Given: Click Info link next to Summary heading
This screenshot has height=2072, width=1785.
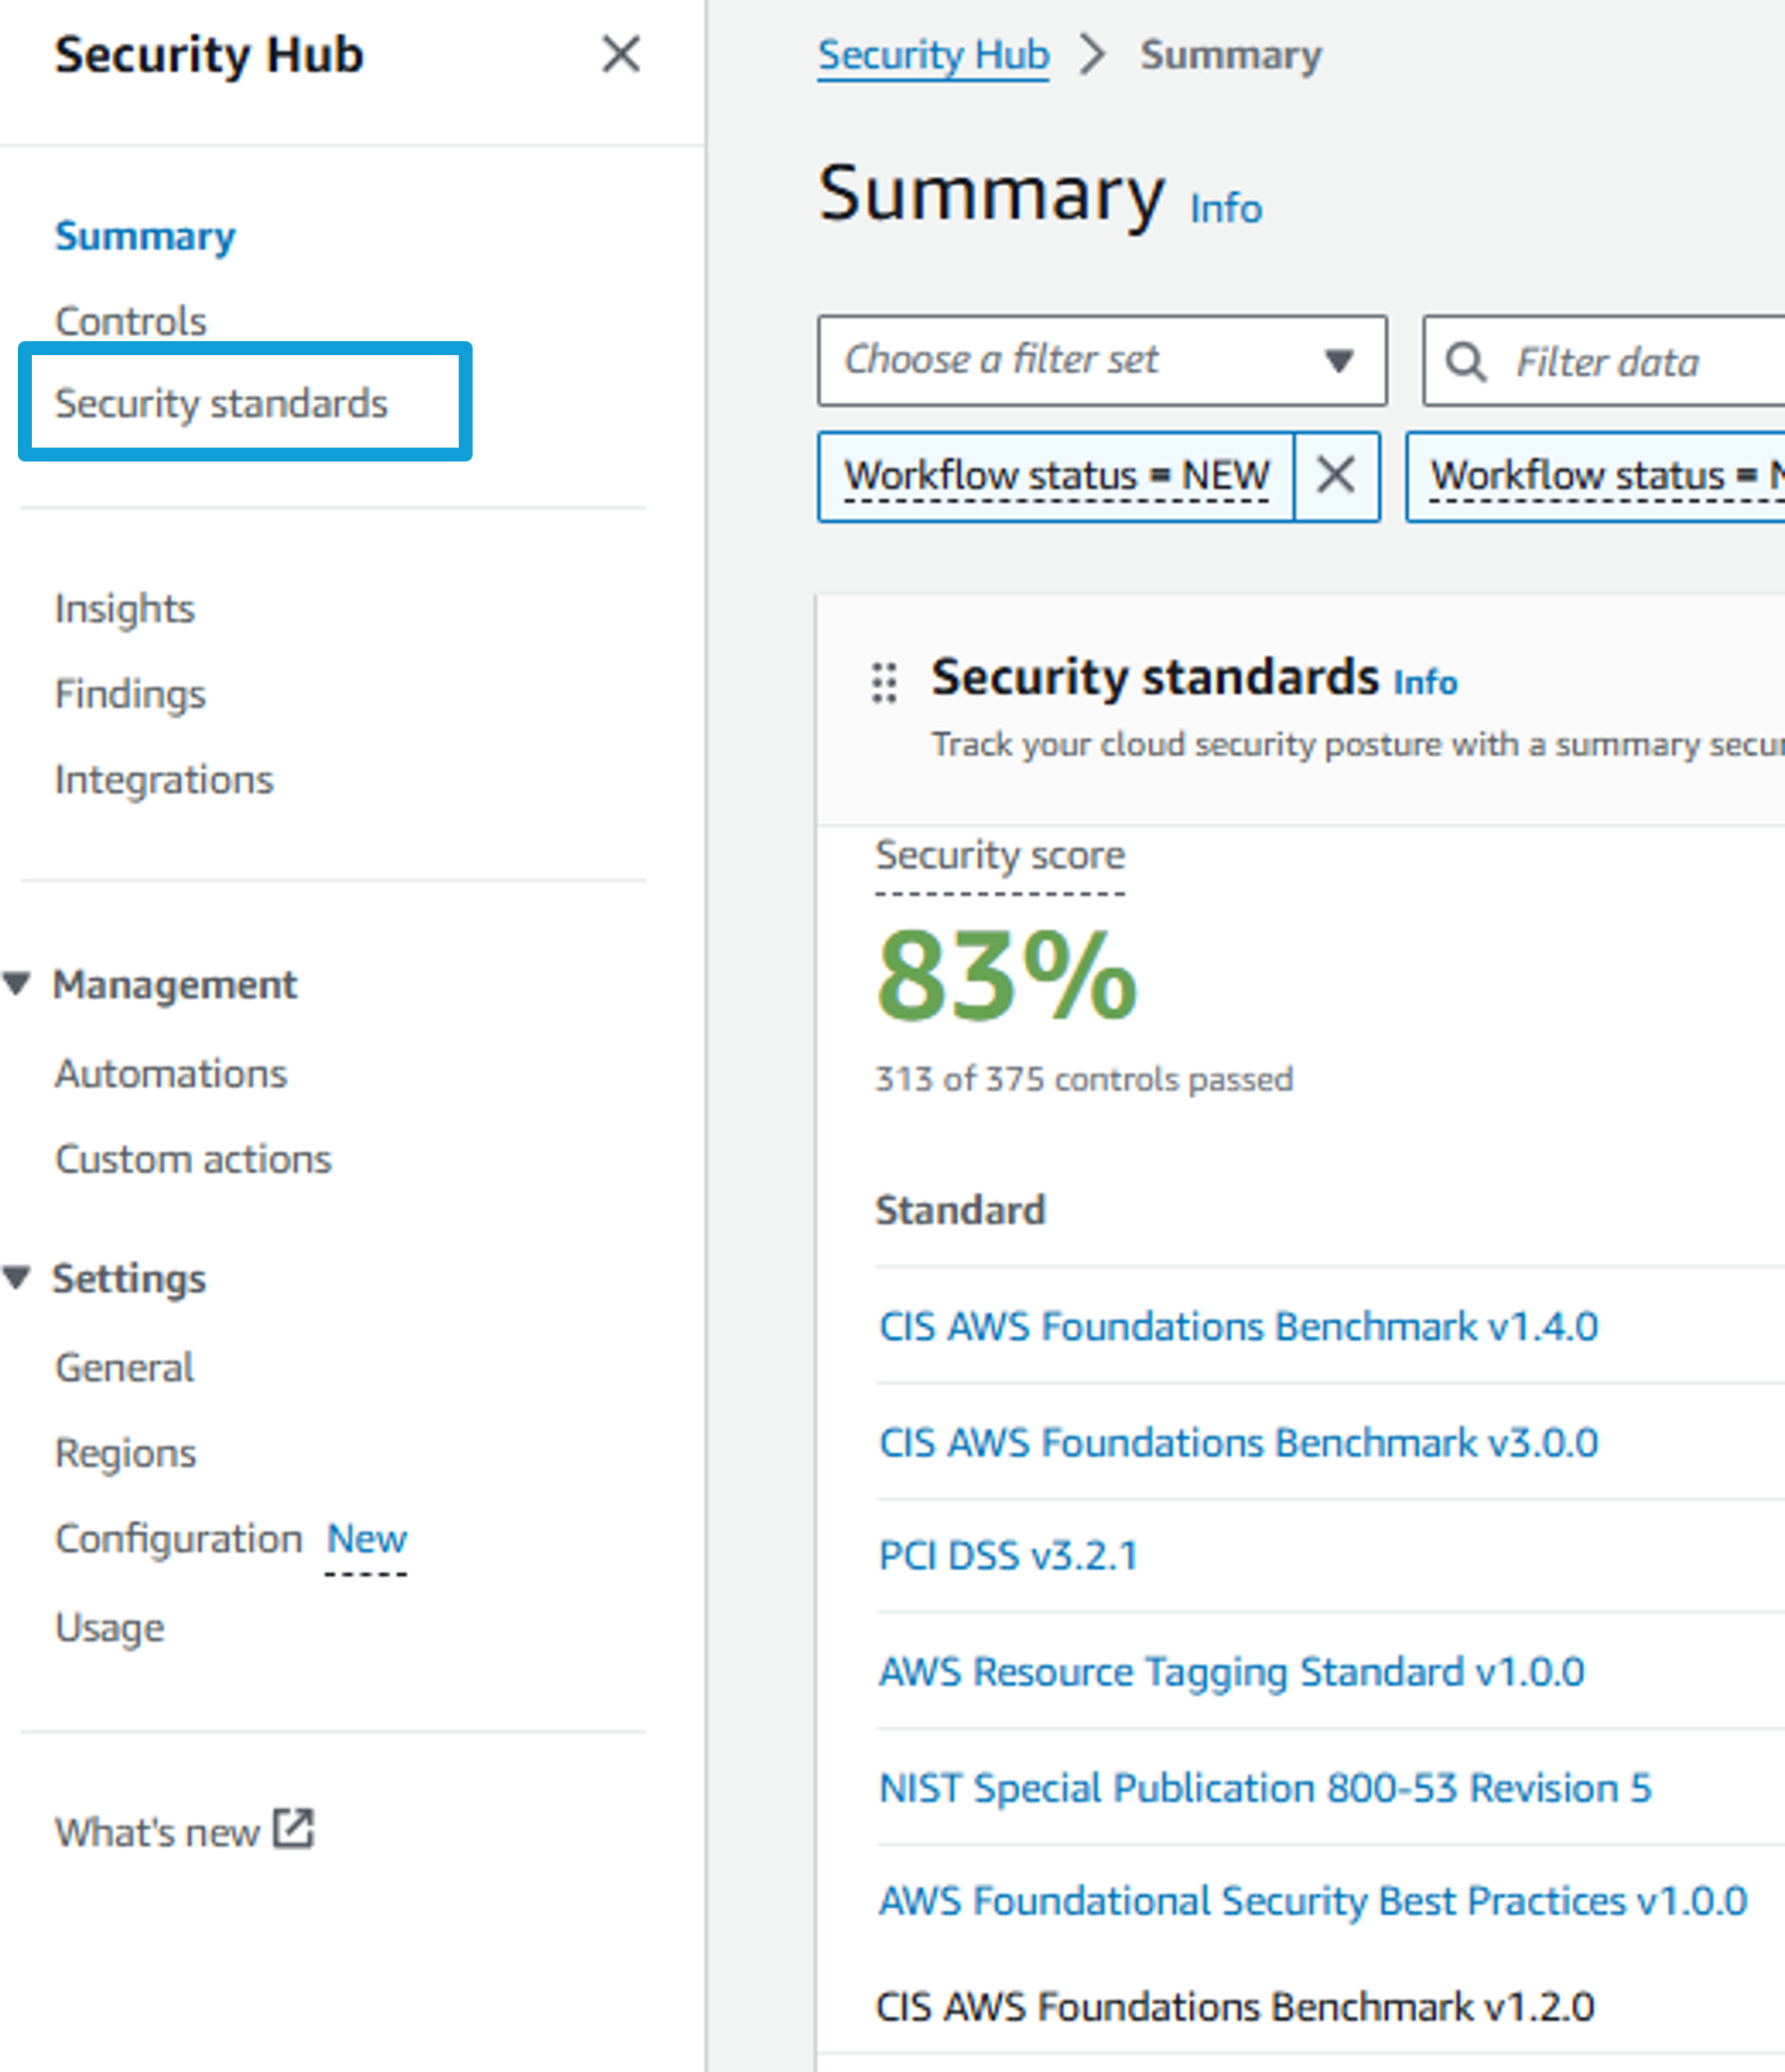Looking at the screenshot, I should (x=1226, y=208).
